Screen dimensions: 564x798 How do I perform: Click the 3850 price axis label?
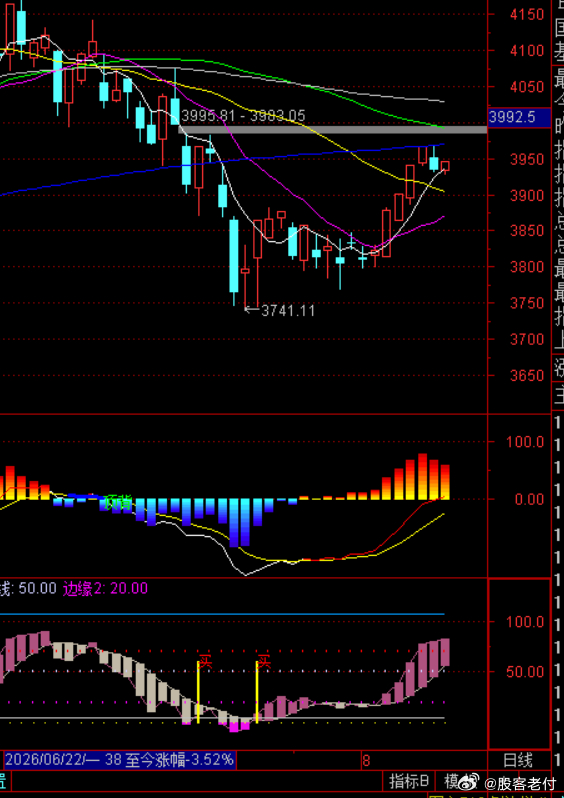click(527, 231)
